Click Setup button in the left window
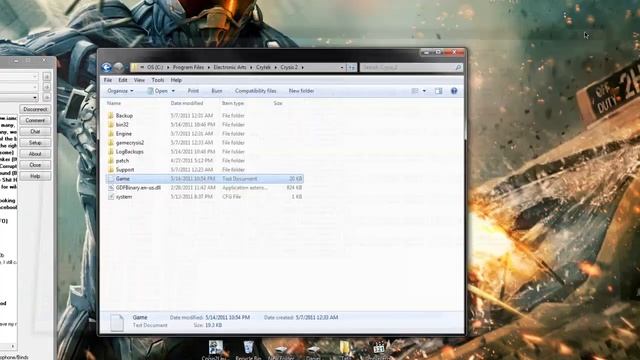The image size is (640, 360). tap(35, 143)
